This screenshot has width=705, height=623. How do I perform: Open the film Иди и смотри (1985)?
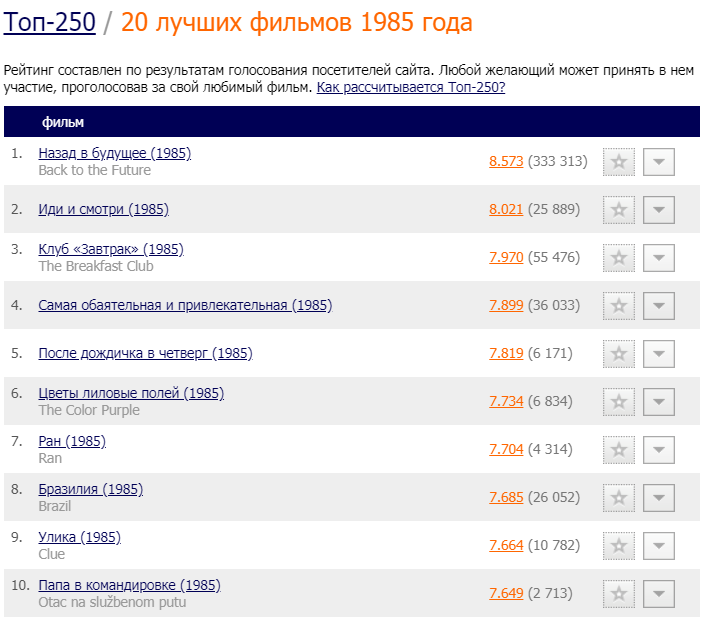click(103, 209)
